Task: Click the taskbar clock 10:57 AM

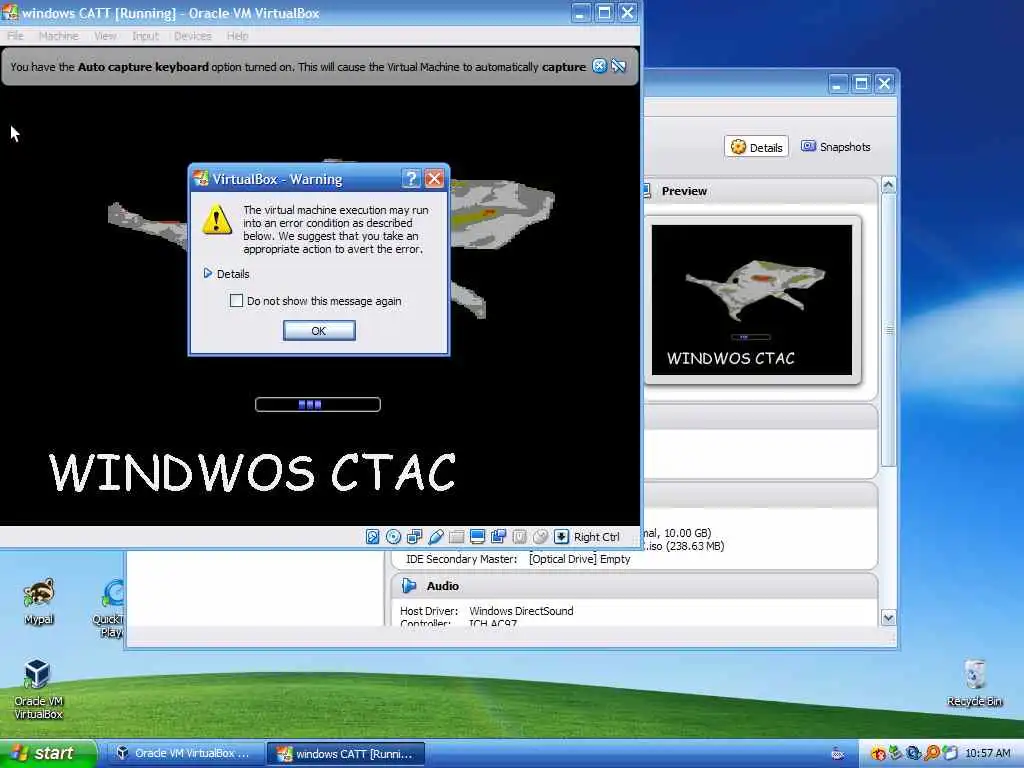Action: point(987,754)
